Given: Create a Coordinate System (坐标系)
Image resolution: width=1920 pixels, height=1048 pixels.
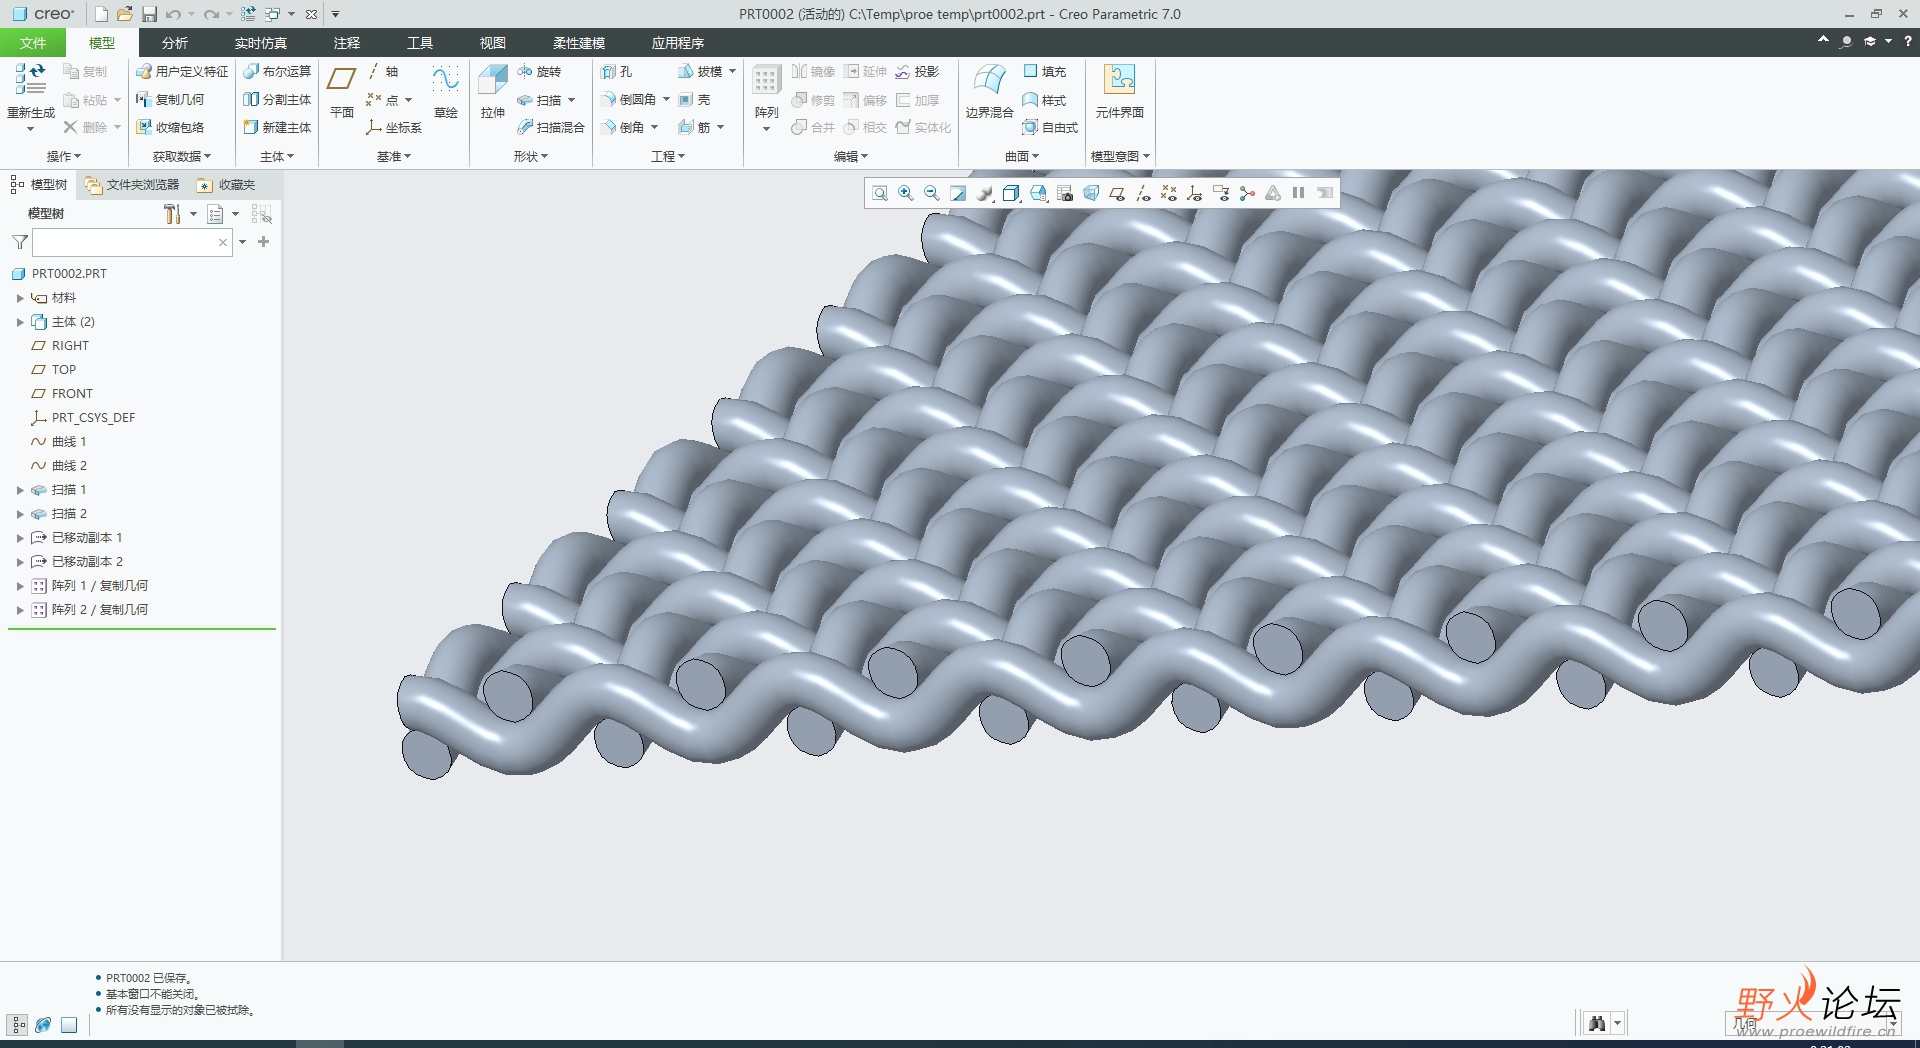Looking at the screenshot, I should (x=394, y=128).
